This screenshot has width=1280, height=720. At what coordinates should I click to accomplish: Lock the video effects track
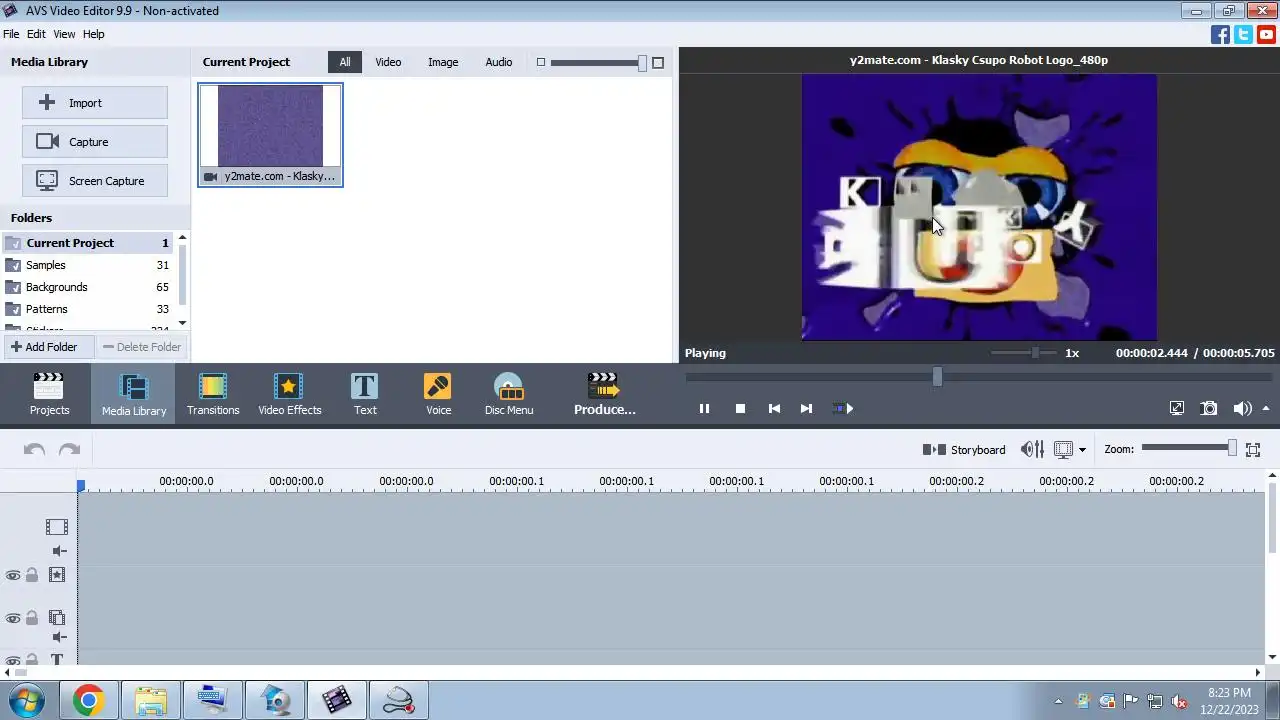point(32,575)
